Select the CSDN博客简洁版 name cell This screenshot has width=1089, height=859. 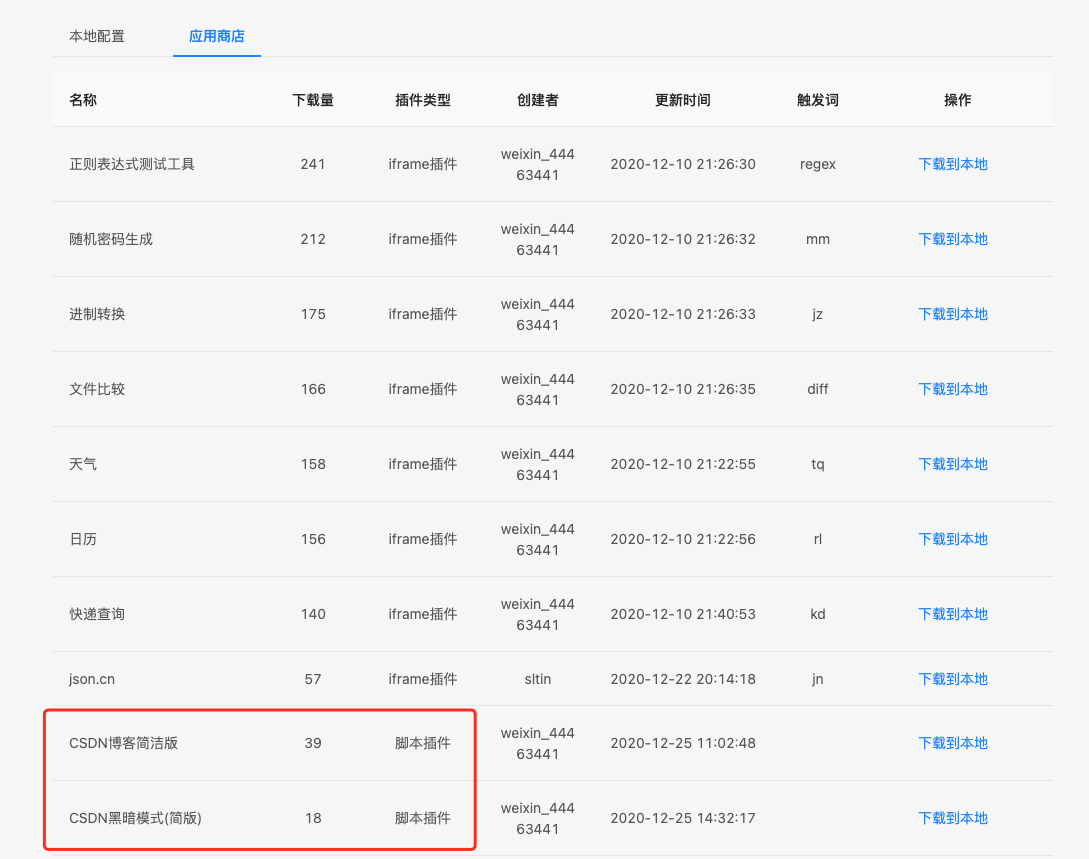124,743
